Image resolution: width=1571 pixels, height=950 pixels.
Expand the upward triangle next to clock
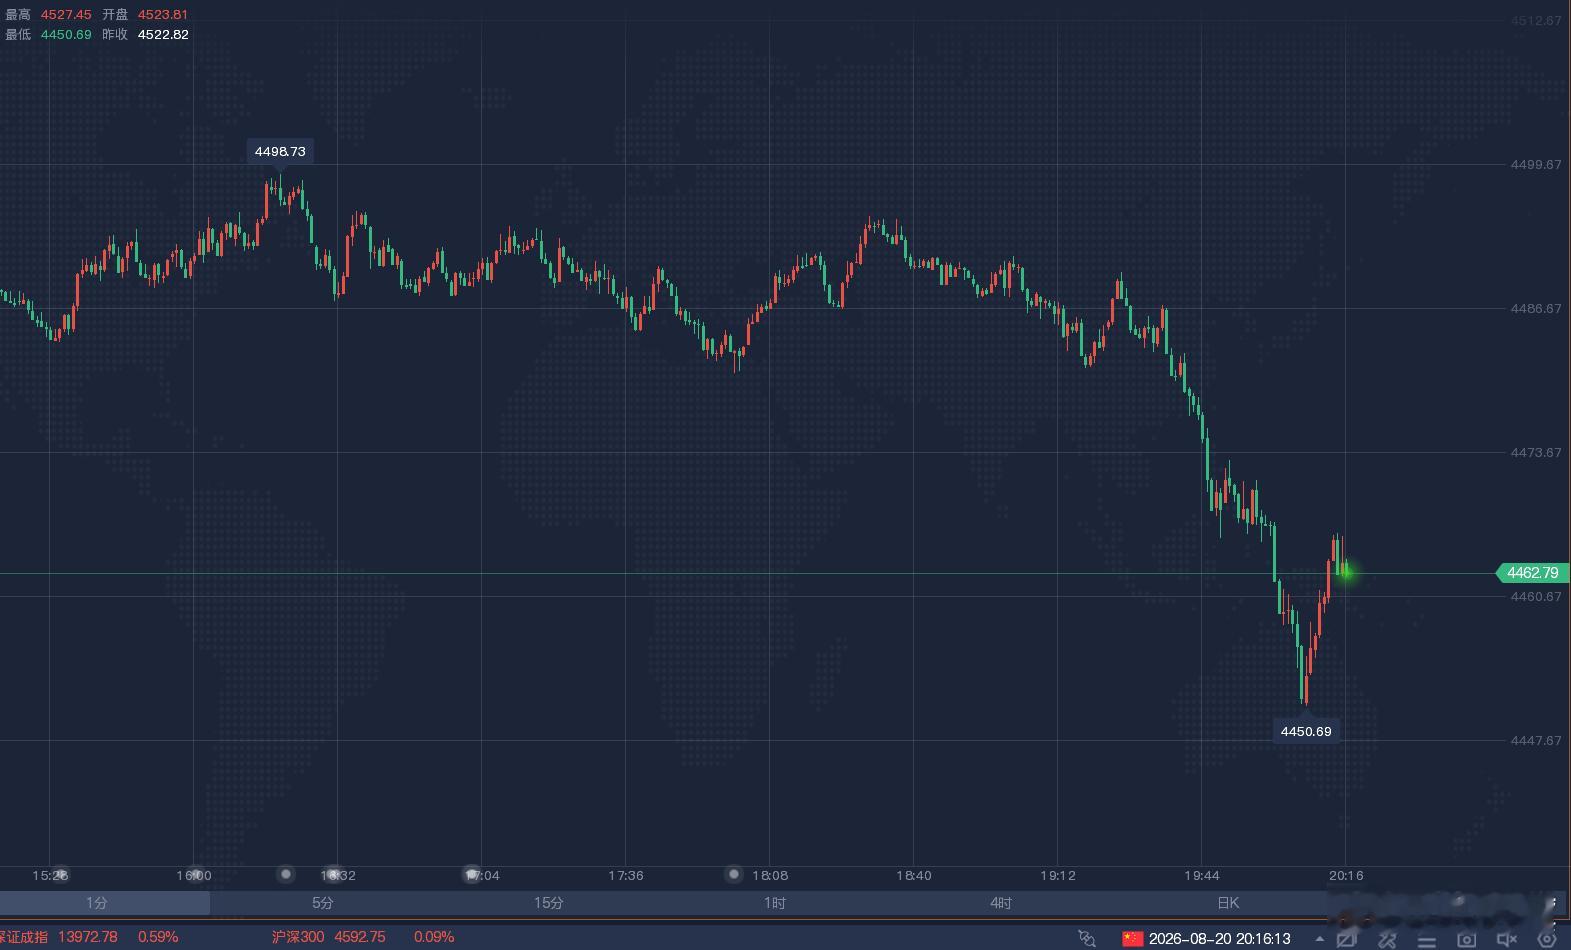coord(1321,938)
